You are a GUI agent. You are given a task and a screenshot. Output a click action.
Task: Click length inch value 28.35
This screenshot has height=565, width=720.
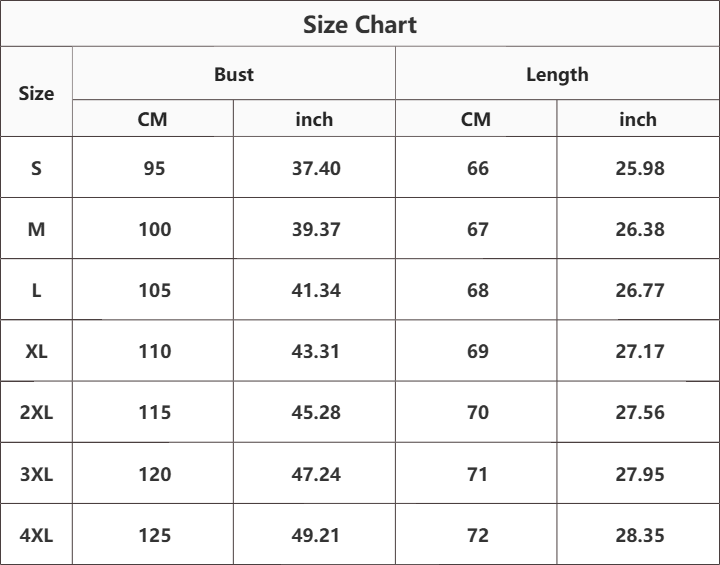[640, 535]
